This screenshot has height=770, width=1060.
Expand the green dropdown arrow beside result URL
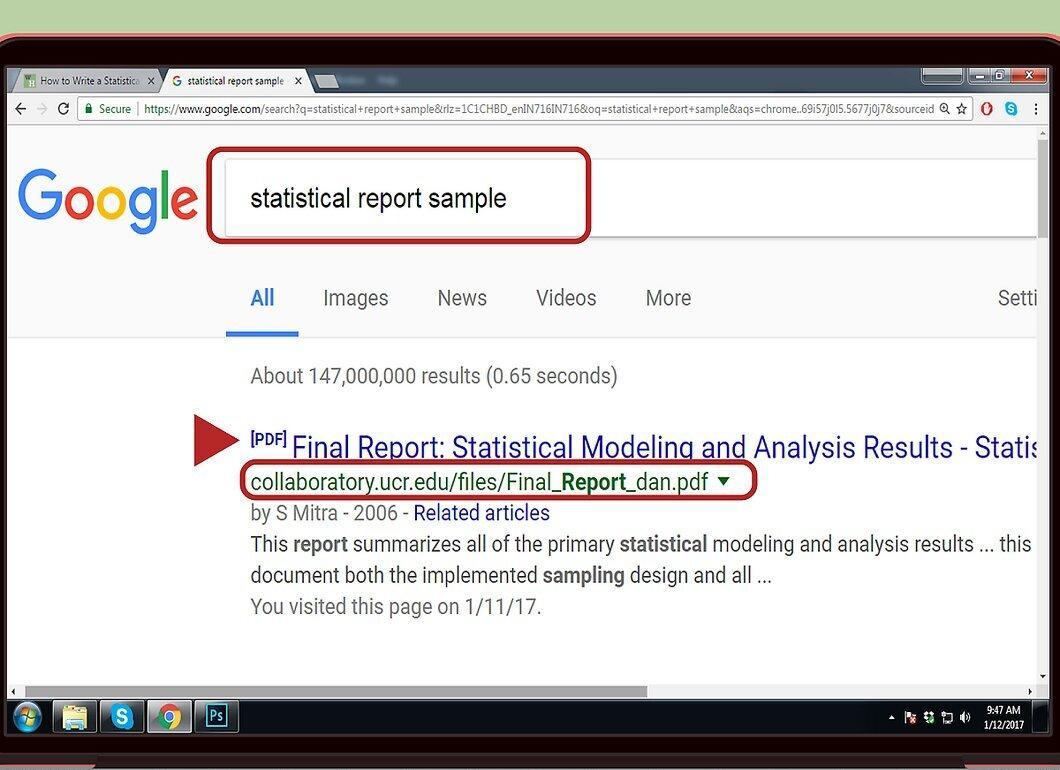pos(723,481)
